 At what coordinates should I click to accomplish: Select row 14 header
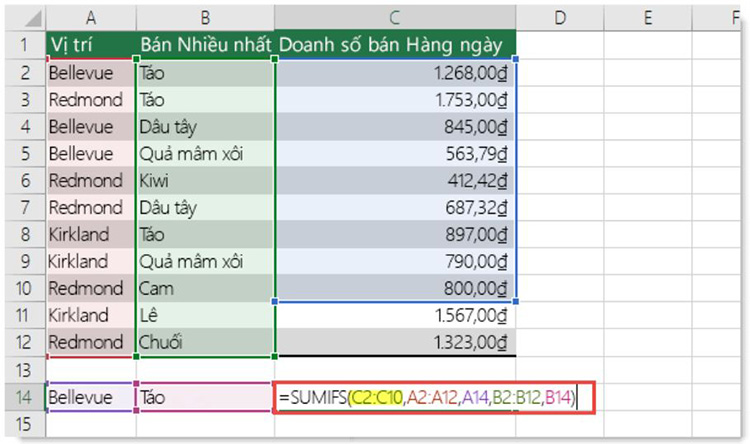pos(26,397)
